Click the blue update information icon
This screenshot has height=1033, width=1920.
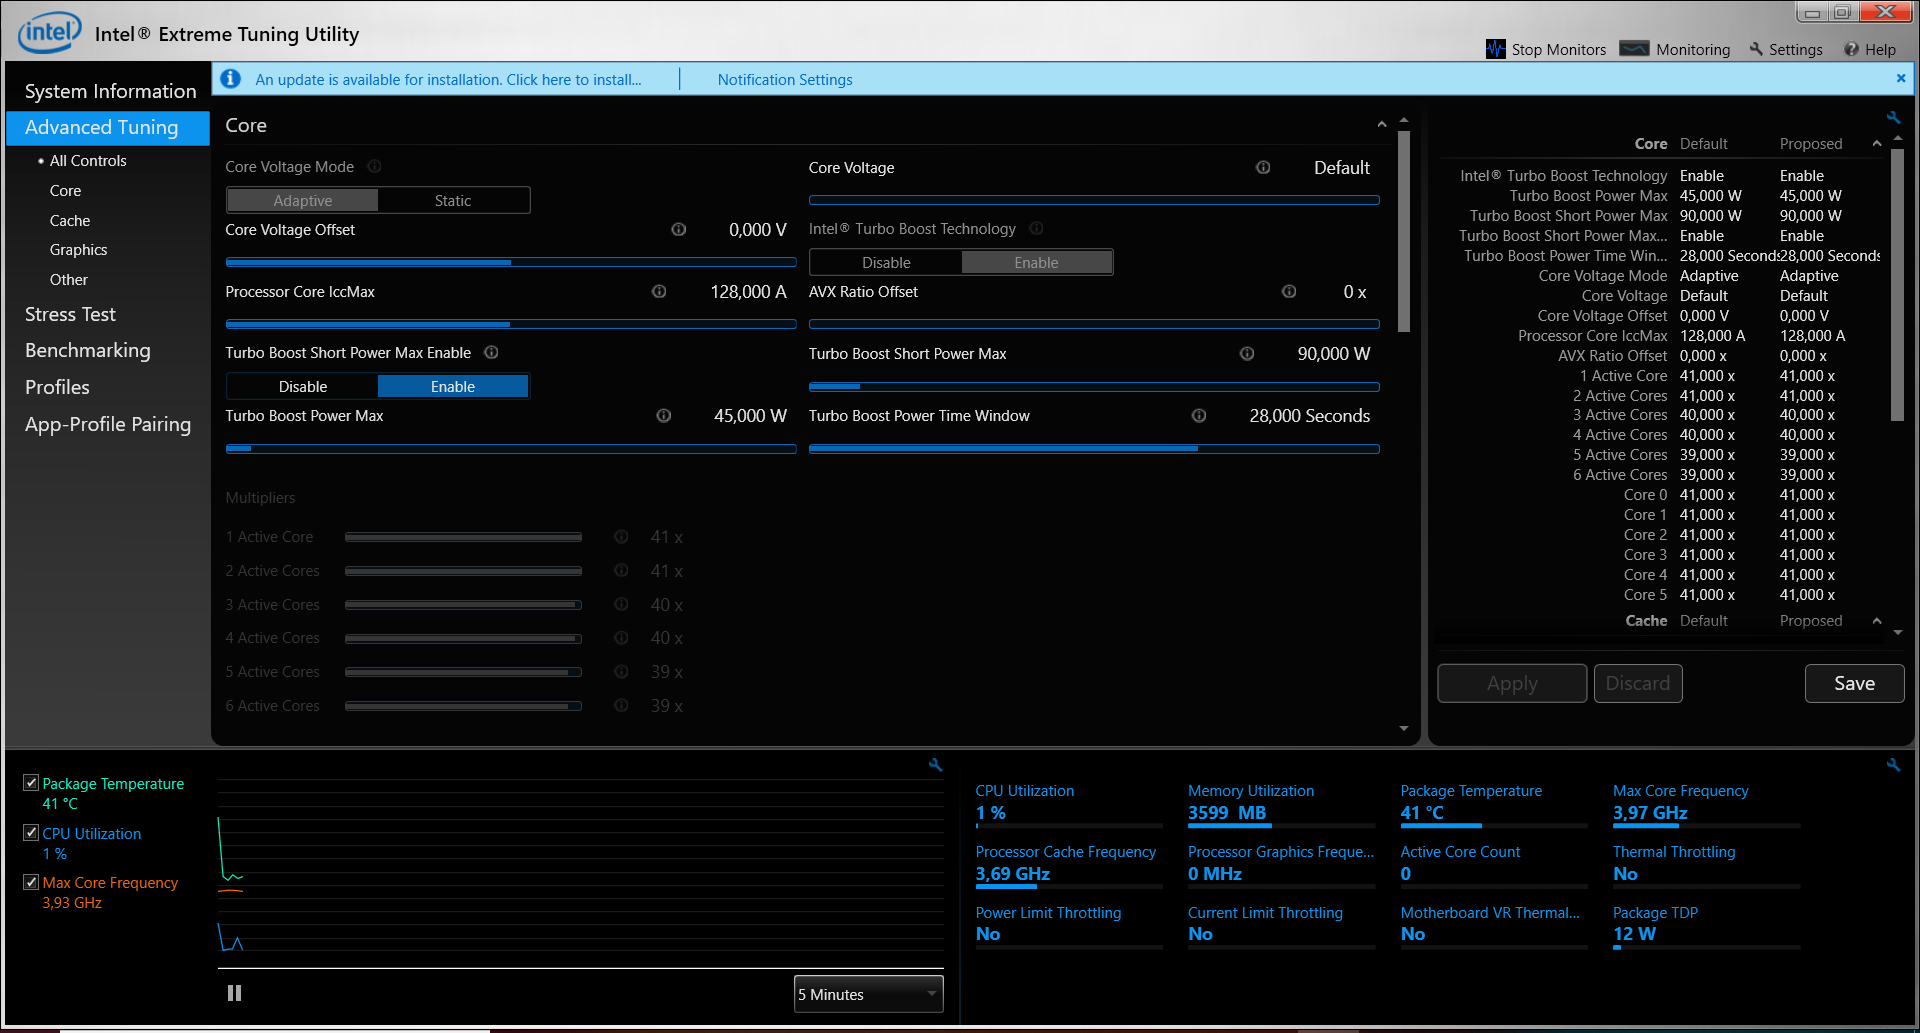click(231, 79)
